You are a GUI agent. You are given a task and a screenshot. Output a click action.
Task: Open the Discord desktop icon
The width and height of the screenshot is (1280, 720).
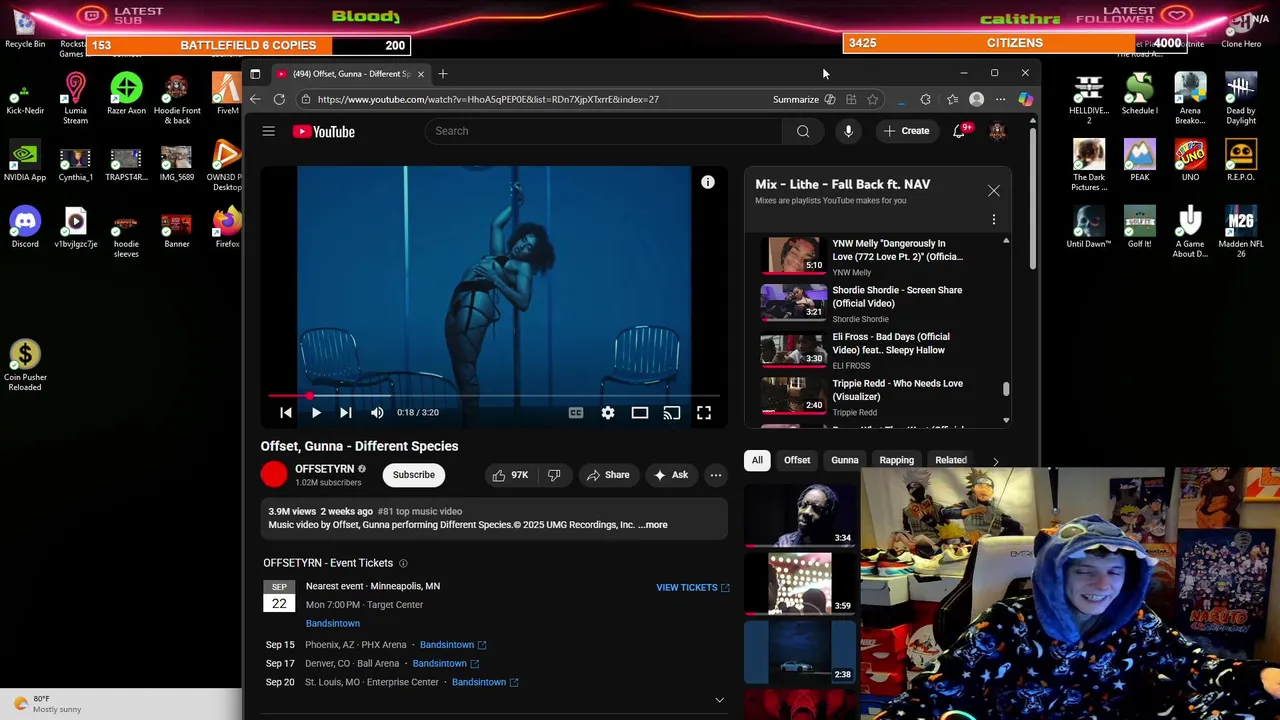[x=25, y=227]
